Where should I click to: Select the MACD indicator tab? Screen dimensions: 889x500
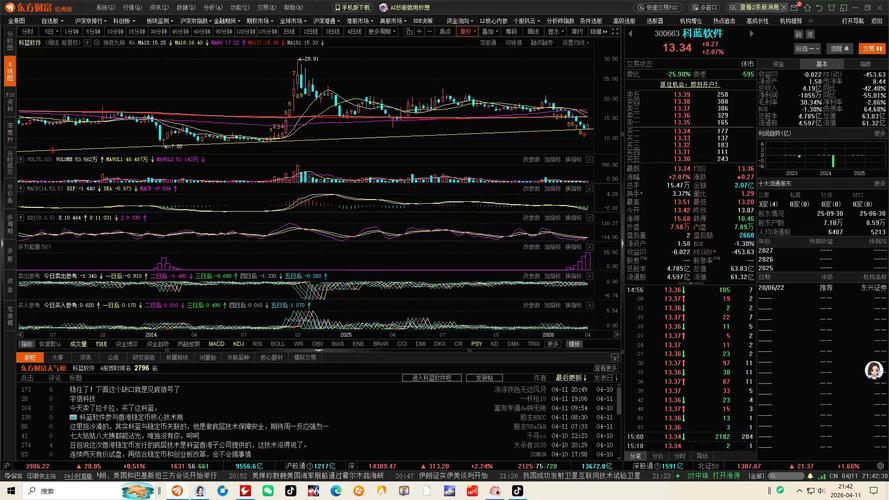tap(216, 344)
